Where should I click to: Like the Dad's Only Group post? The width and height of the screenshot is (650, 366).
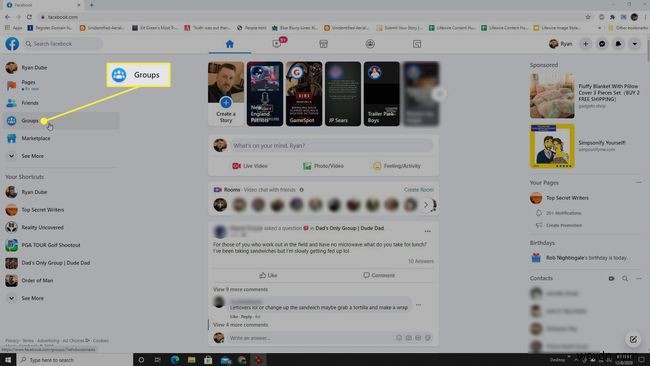tap(268, 275)
